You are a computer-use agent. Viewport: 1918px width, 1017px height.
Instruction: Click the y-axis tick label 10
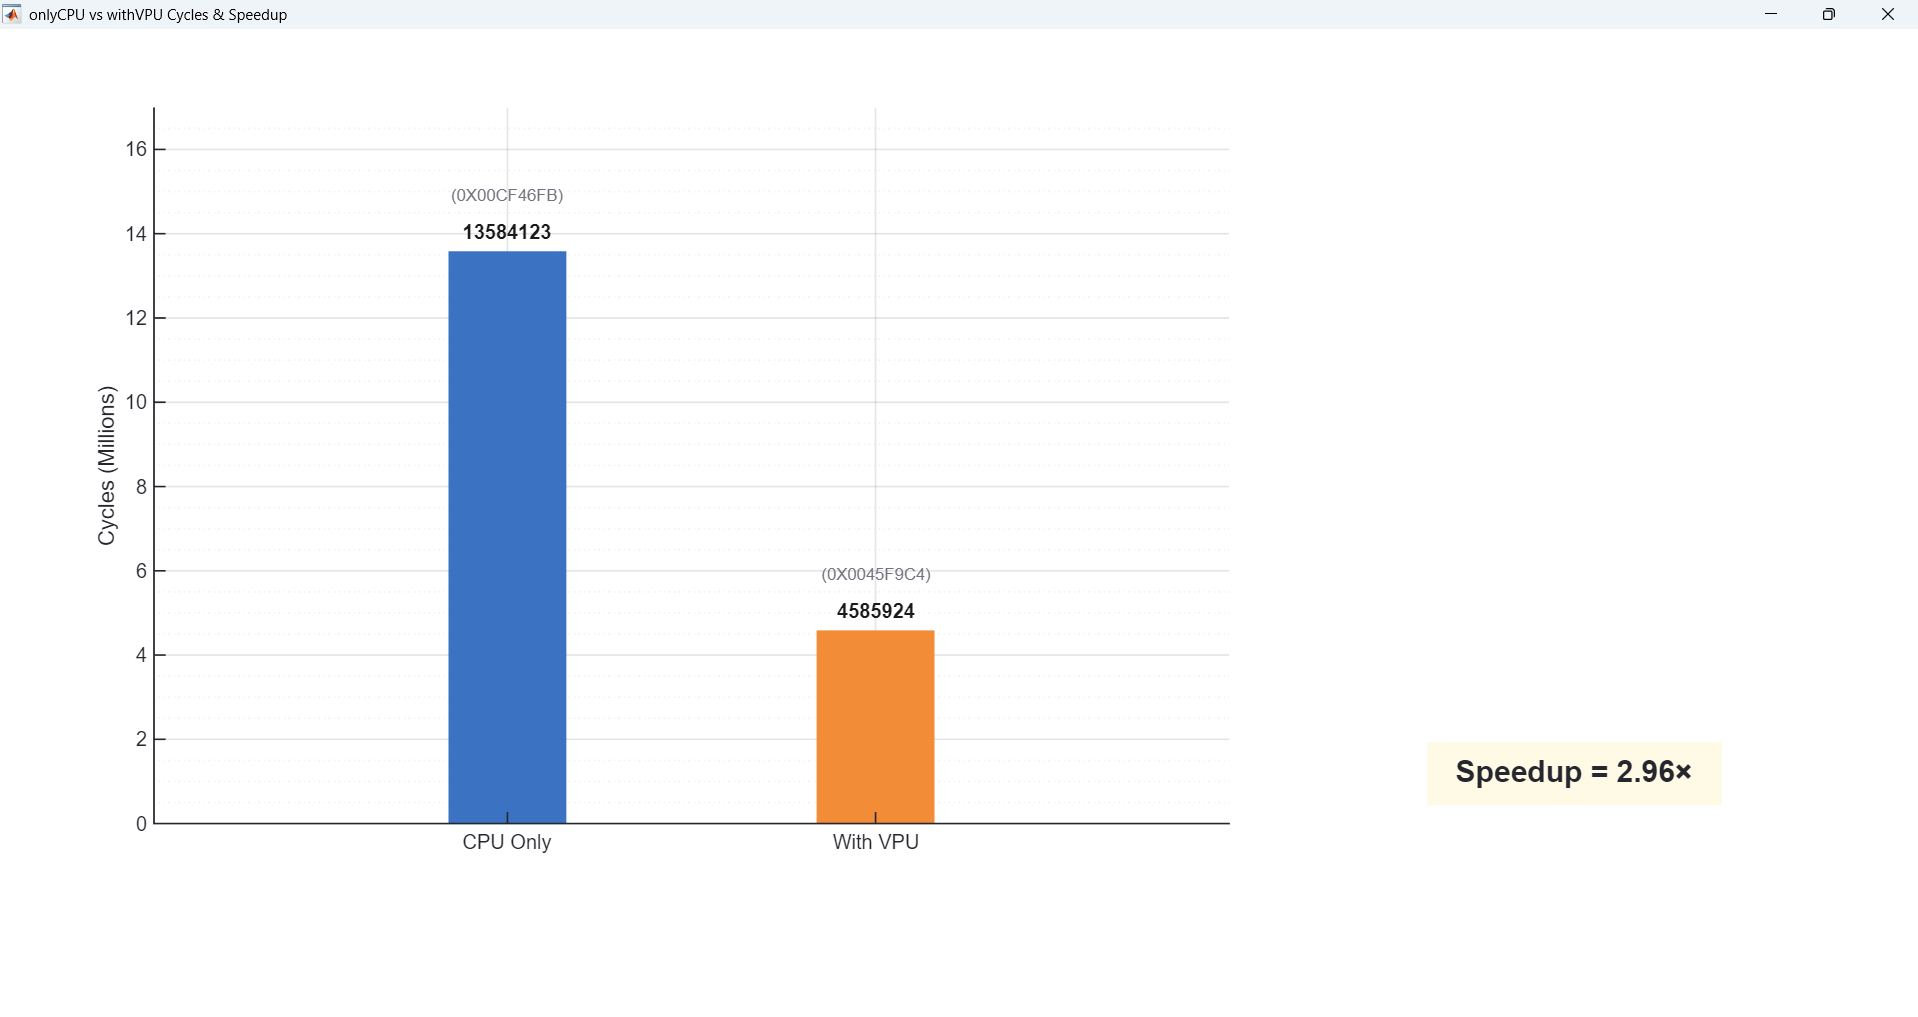(136, 402)
